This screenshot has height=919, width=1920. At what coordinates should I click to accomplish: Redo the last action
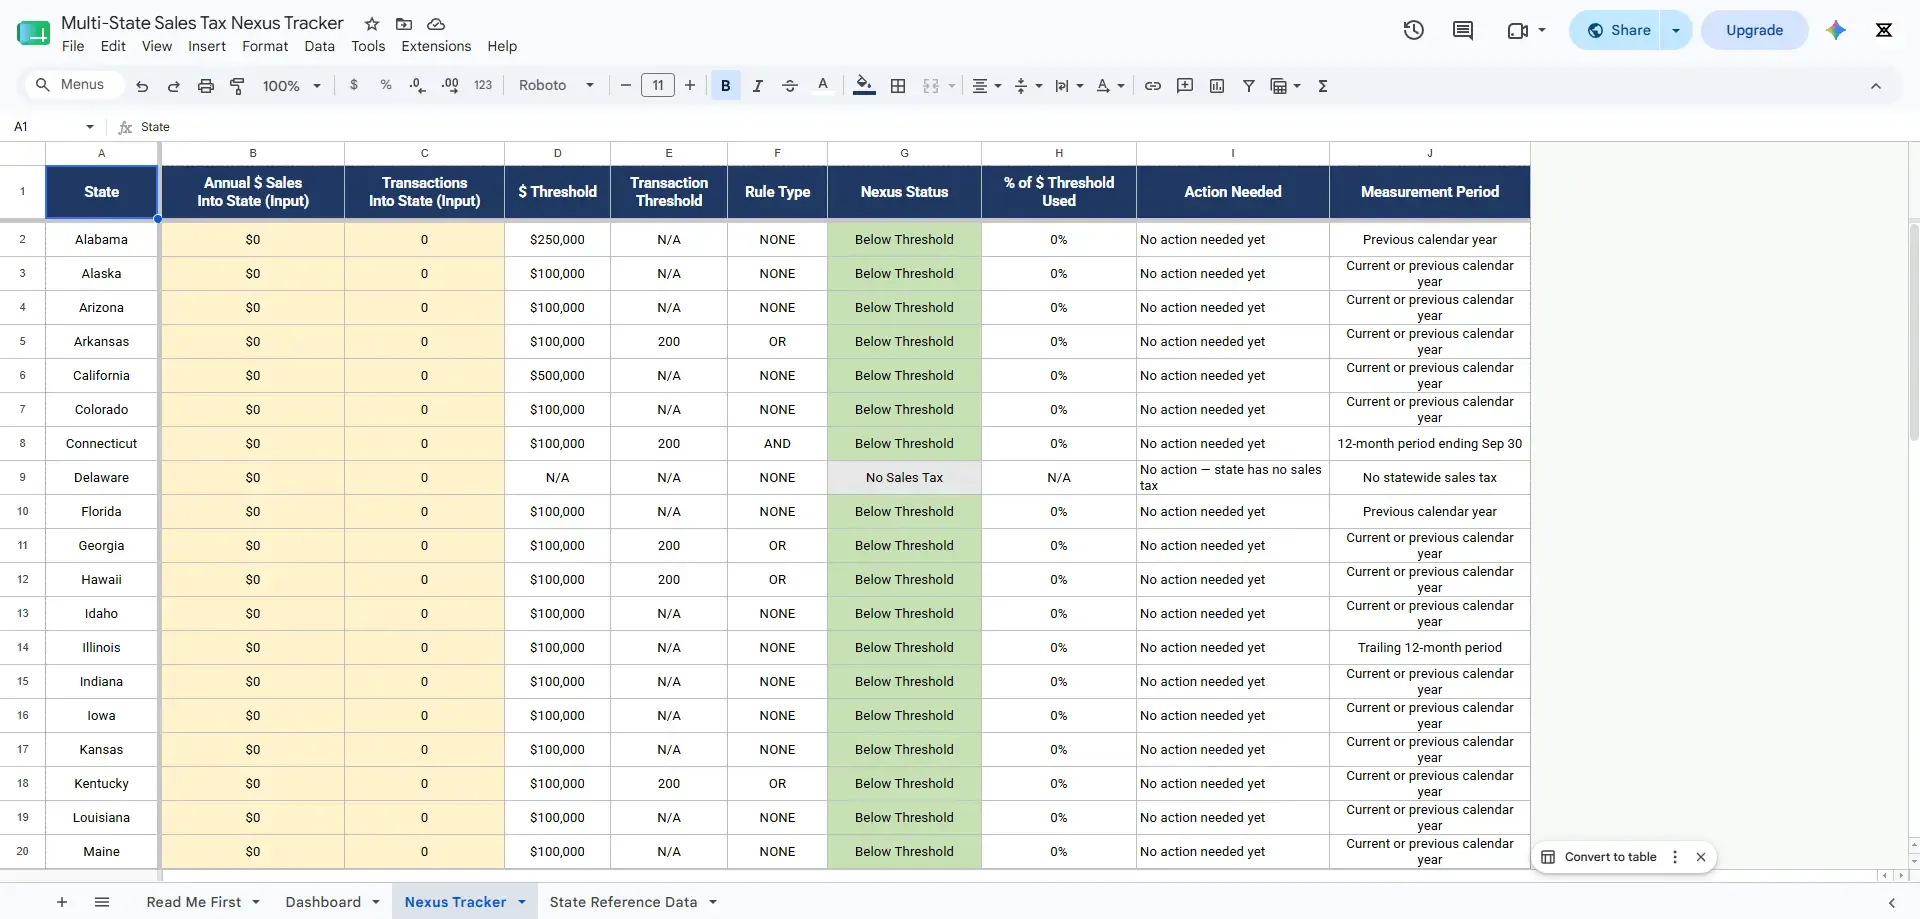pyautogui.click(x=174, y=86)
